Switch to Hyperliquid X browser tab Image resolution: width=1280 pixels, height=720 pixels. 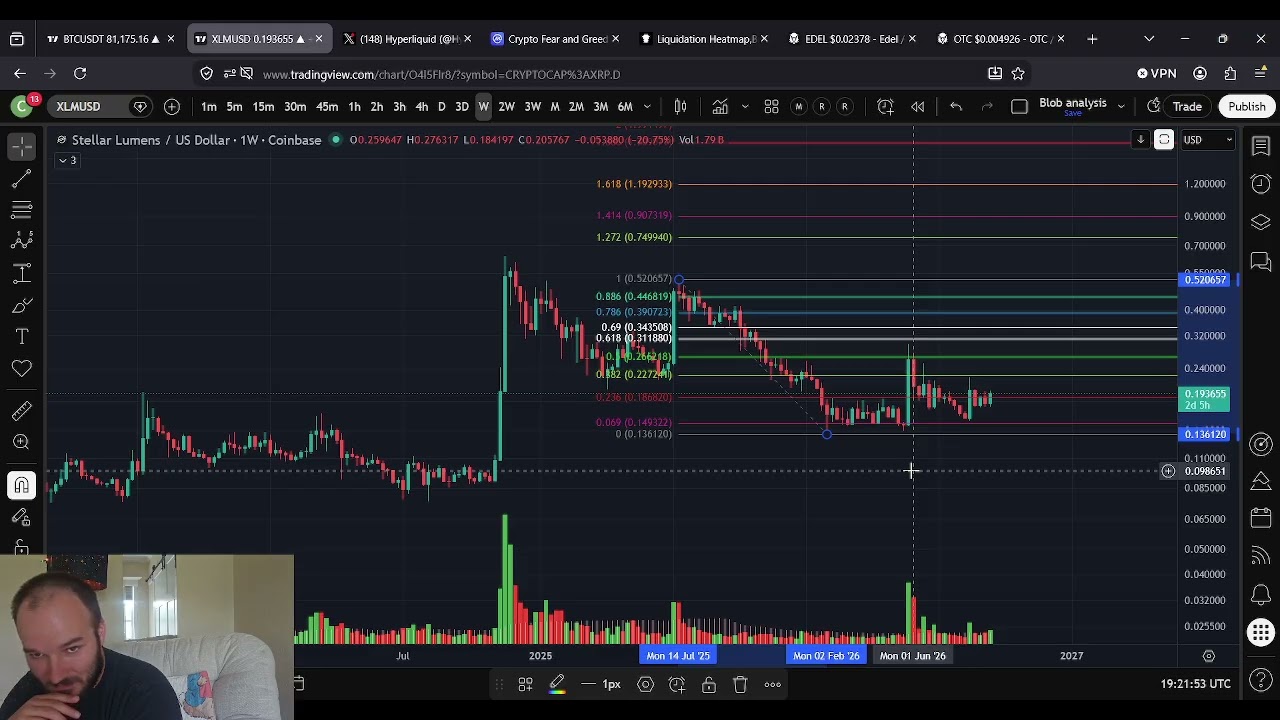tap(407, 39)
